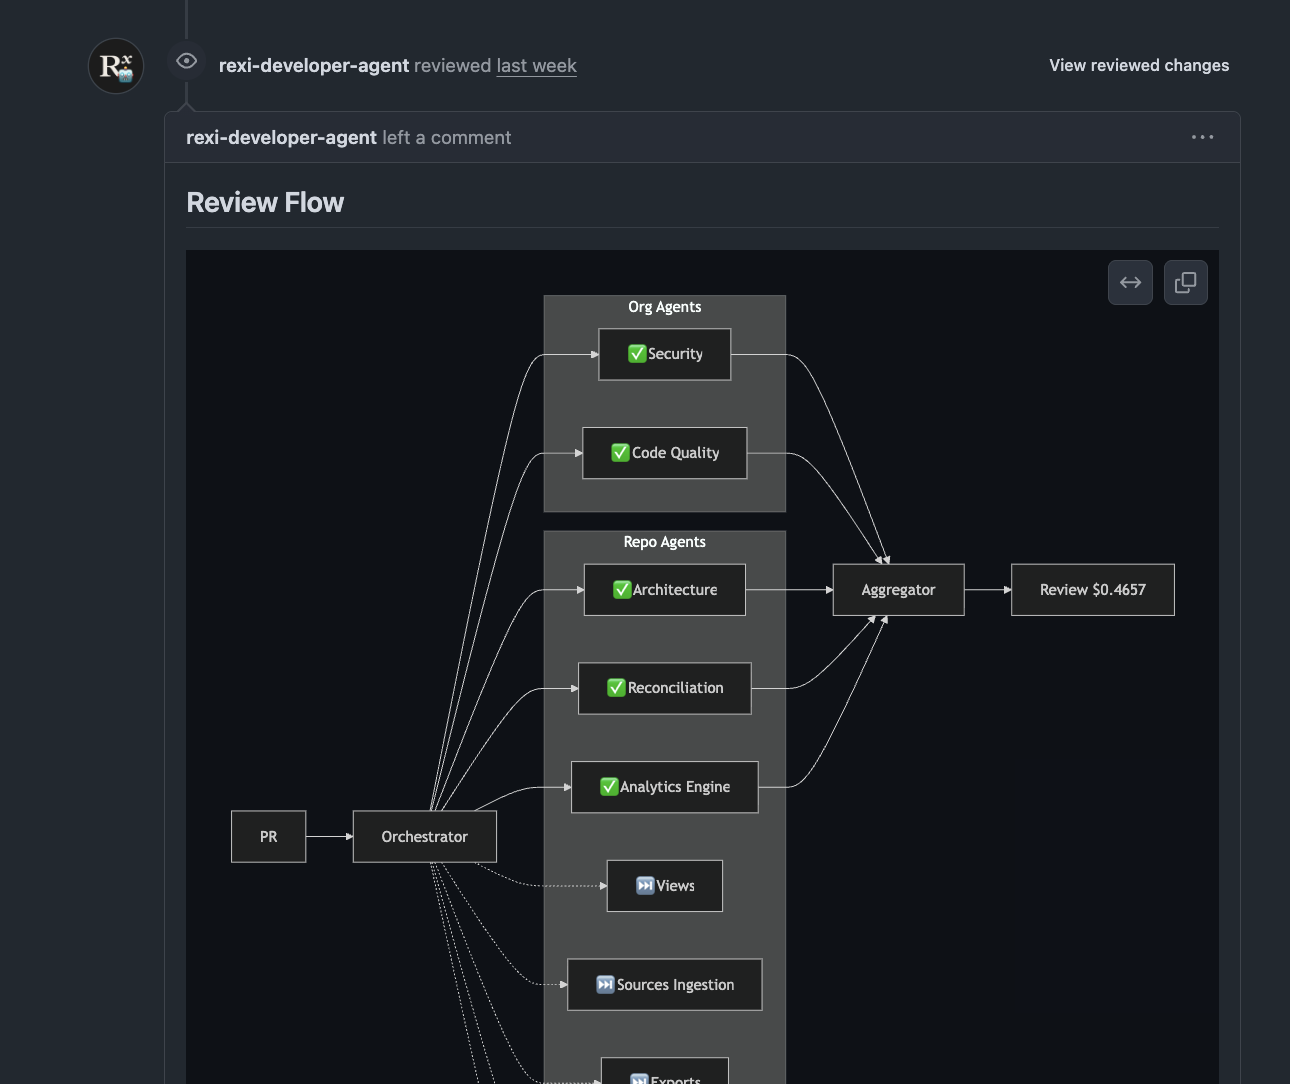Click the Views skipped node
The width and height of the screenshot is (1290, 1084).
(665, 886)
